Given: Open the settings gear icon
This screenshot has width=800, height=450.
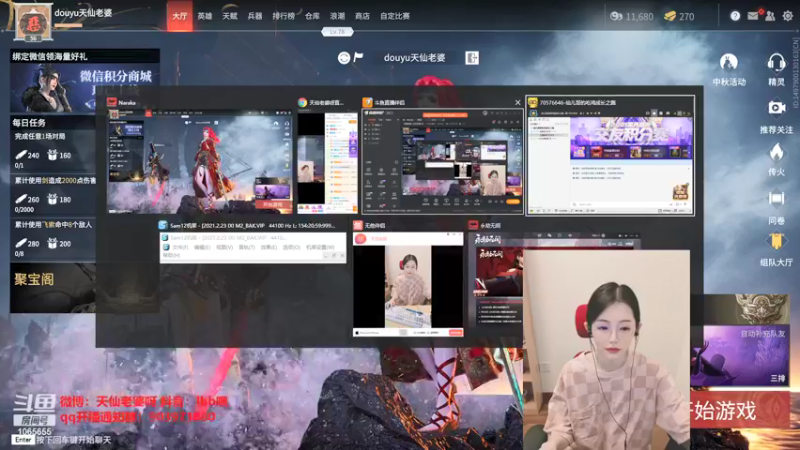Looking at the screenshot, I should [788, 16].
